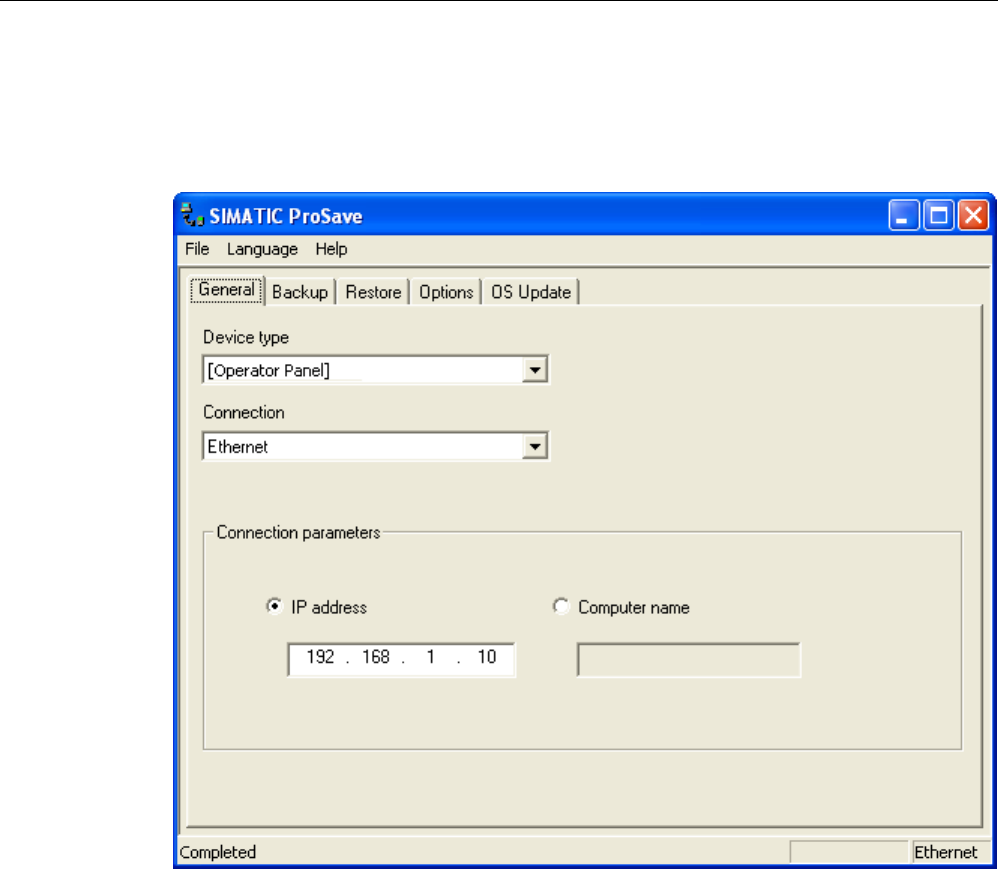Open the File menu

pyautogui.click(x=197, y=249)
